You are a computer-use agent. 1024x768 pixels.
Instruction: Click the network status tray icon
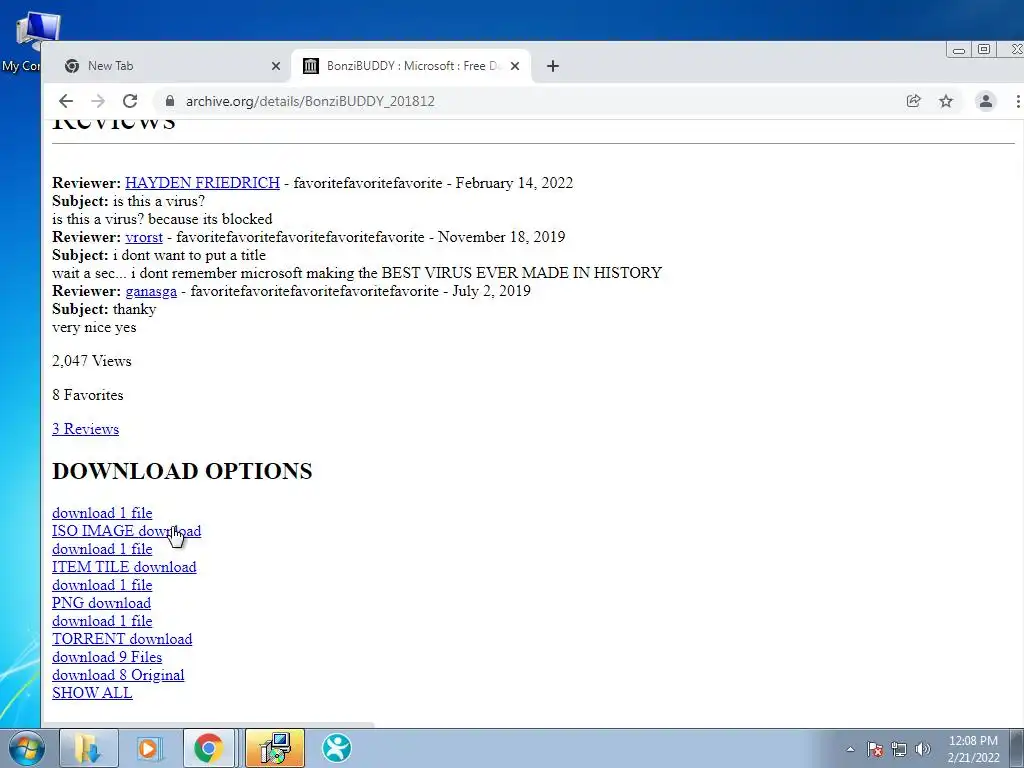[x=899, y=749]
